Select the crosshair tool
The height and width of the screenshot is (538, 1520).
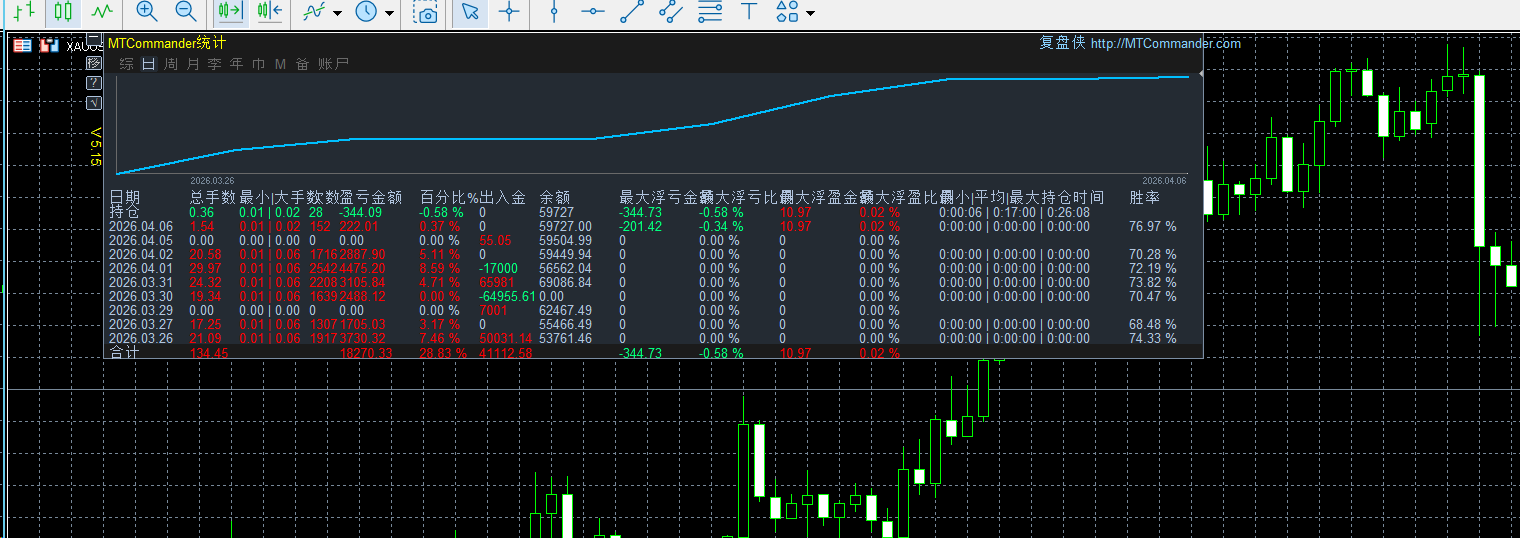pos(510,12)
